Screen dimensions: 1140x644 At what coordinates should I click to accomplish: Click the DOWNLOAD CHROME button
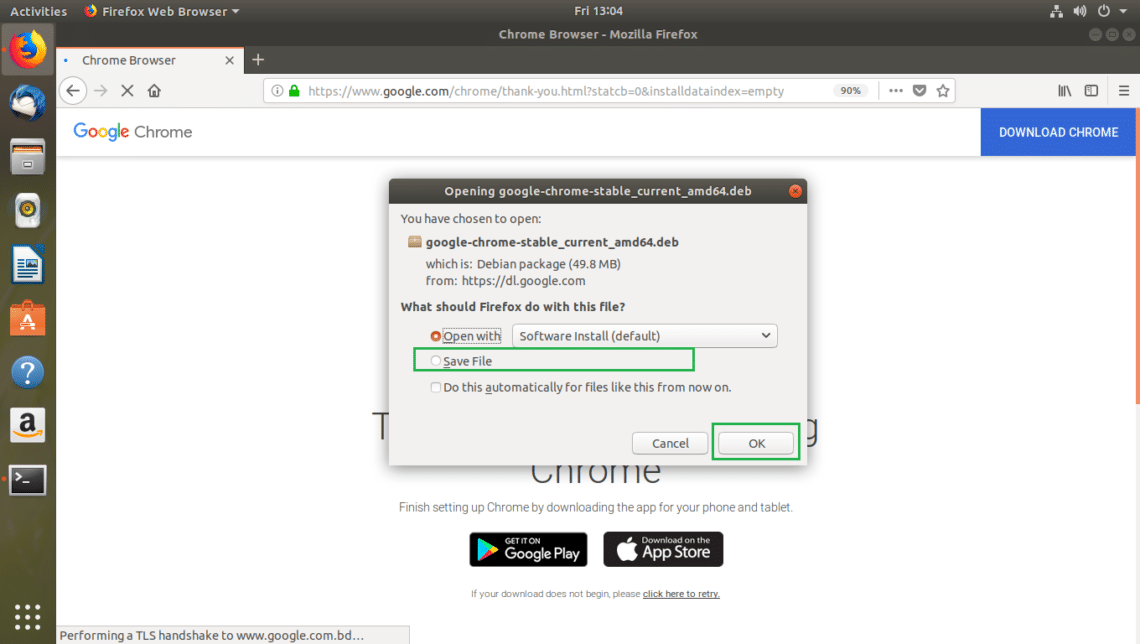click(x=1058, y=132)
